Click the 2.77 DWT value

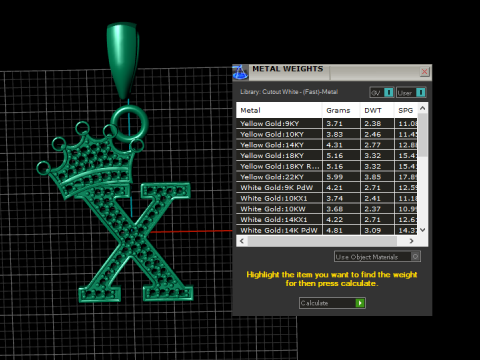tap(372, 145)
